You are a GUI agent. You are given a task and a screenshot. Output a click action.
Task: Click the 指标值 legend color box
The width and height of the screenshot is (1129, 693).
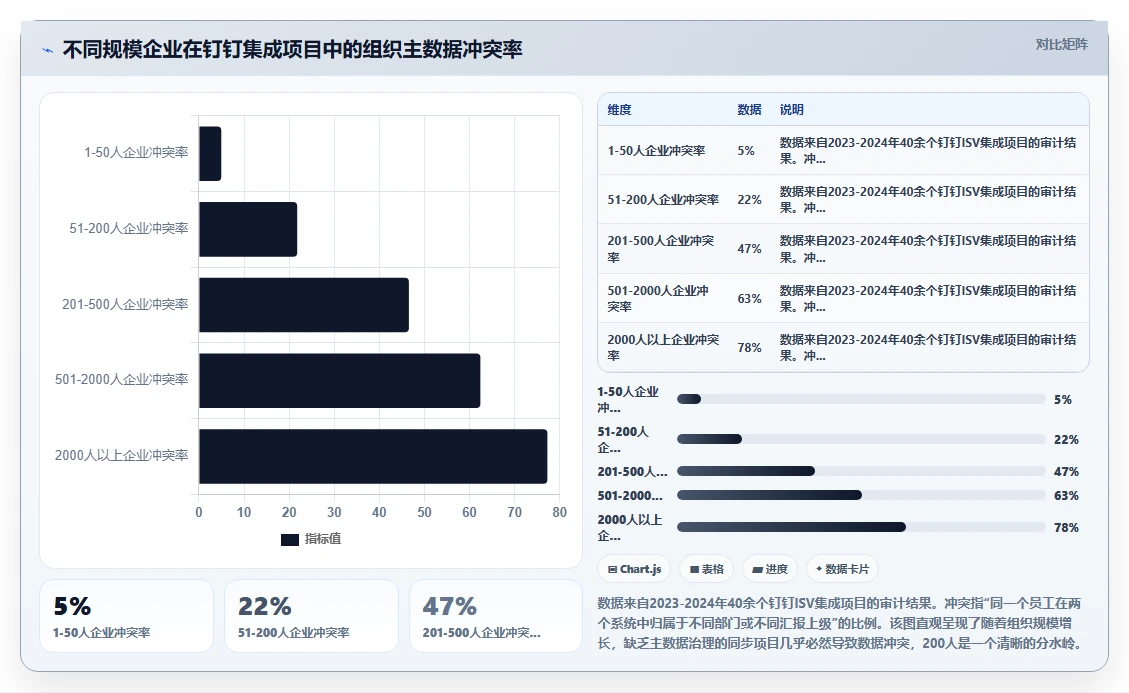[289, 540]
